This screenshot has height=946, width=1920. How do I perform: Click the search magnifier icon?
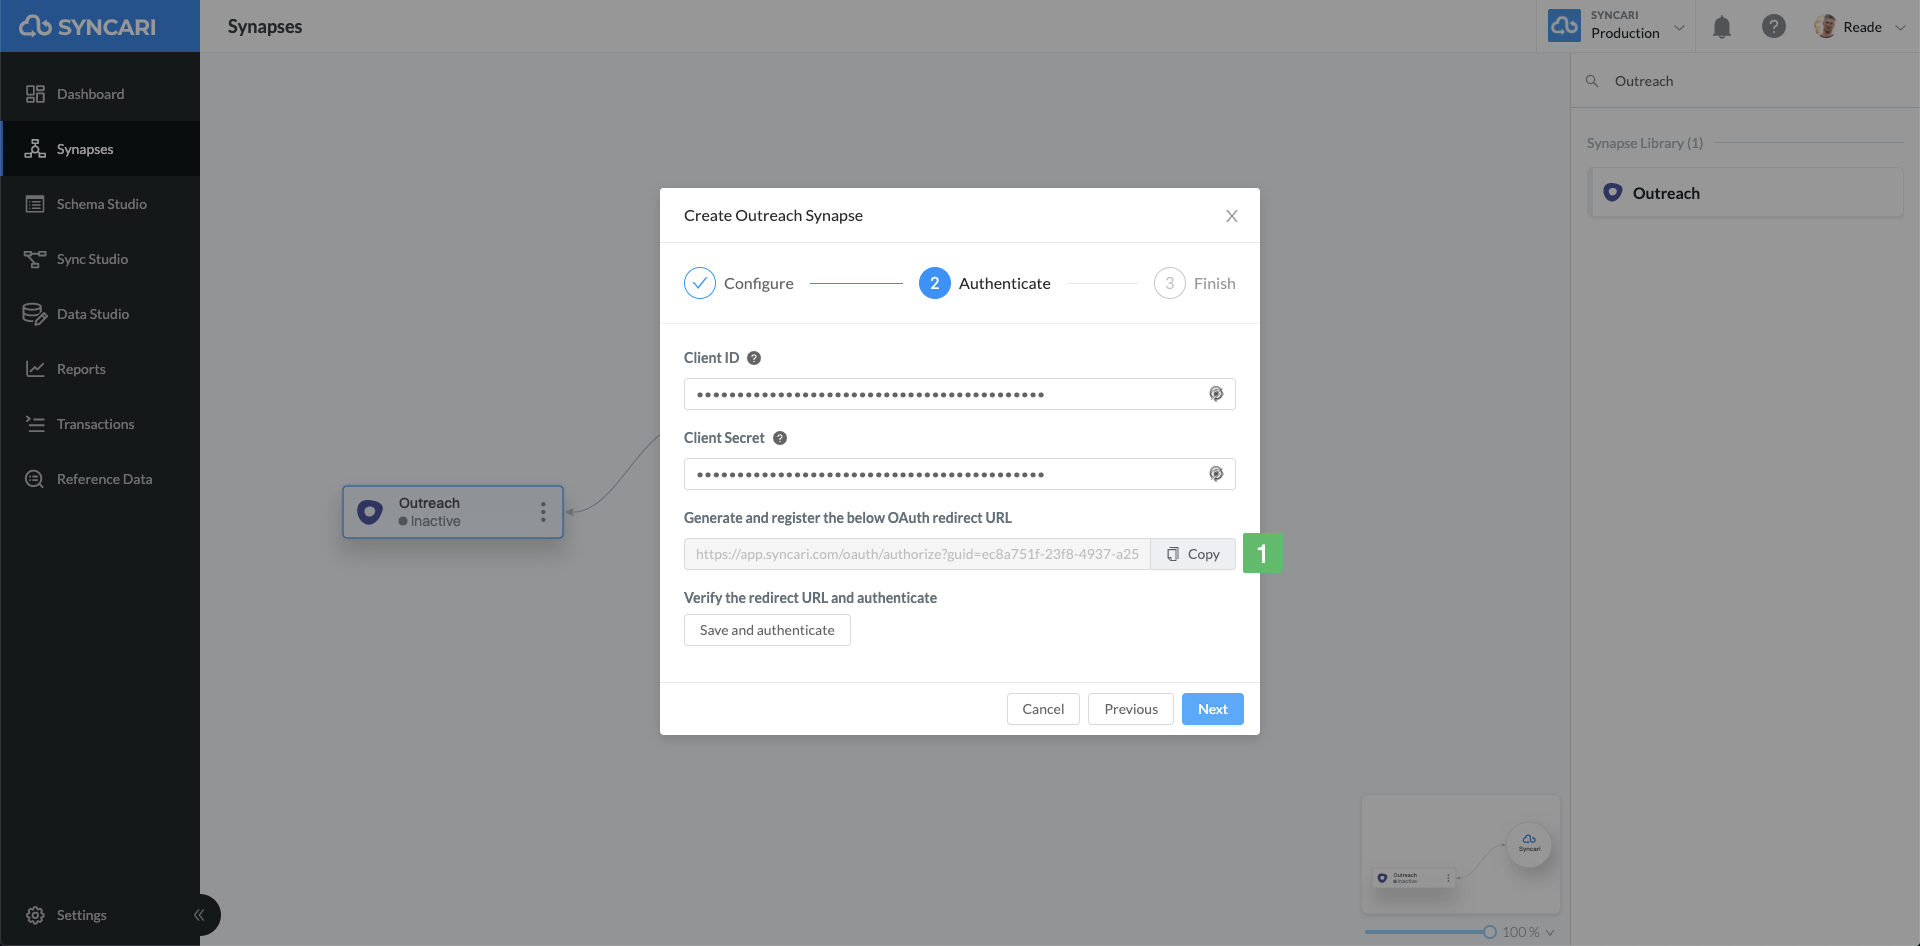coord(1592,81)
